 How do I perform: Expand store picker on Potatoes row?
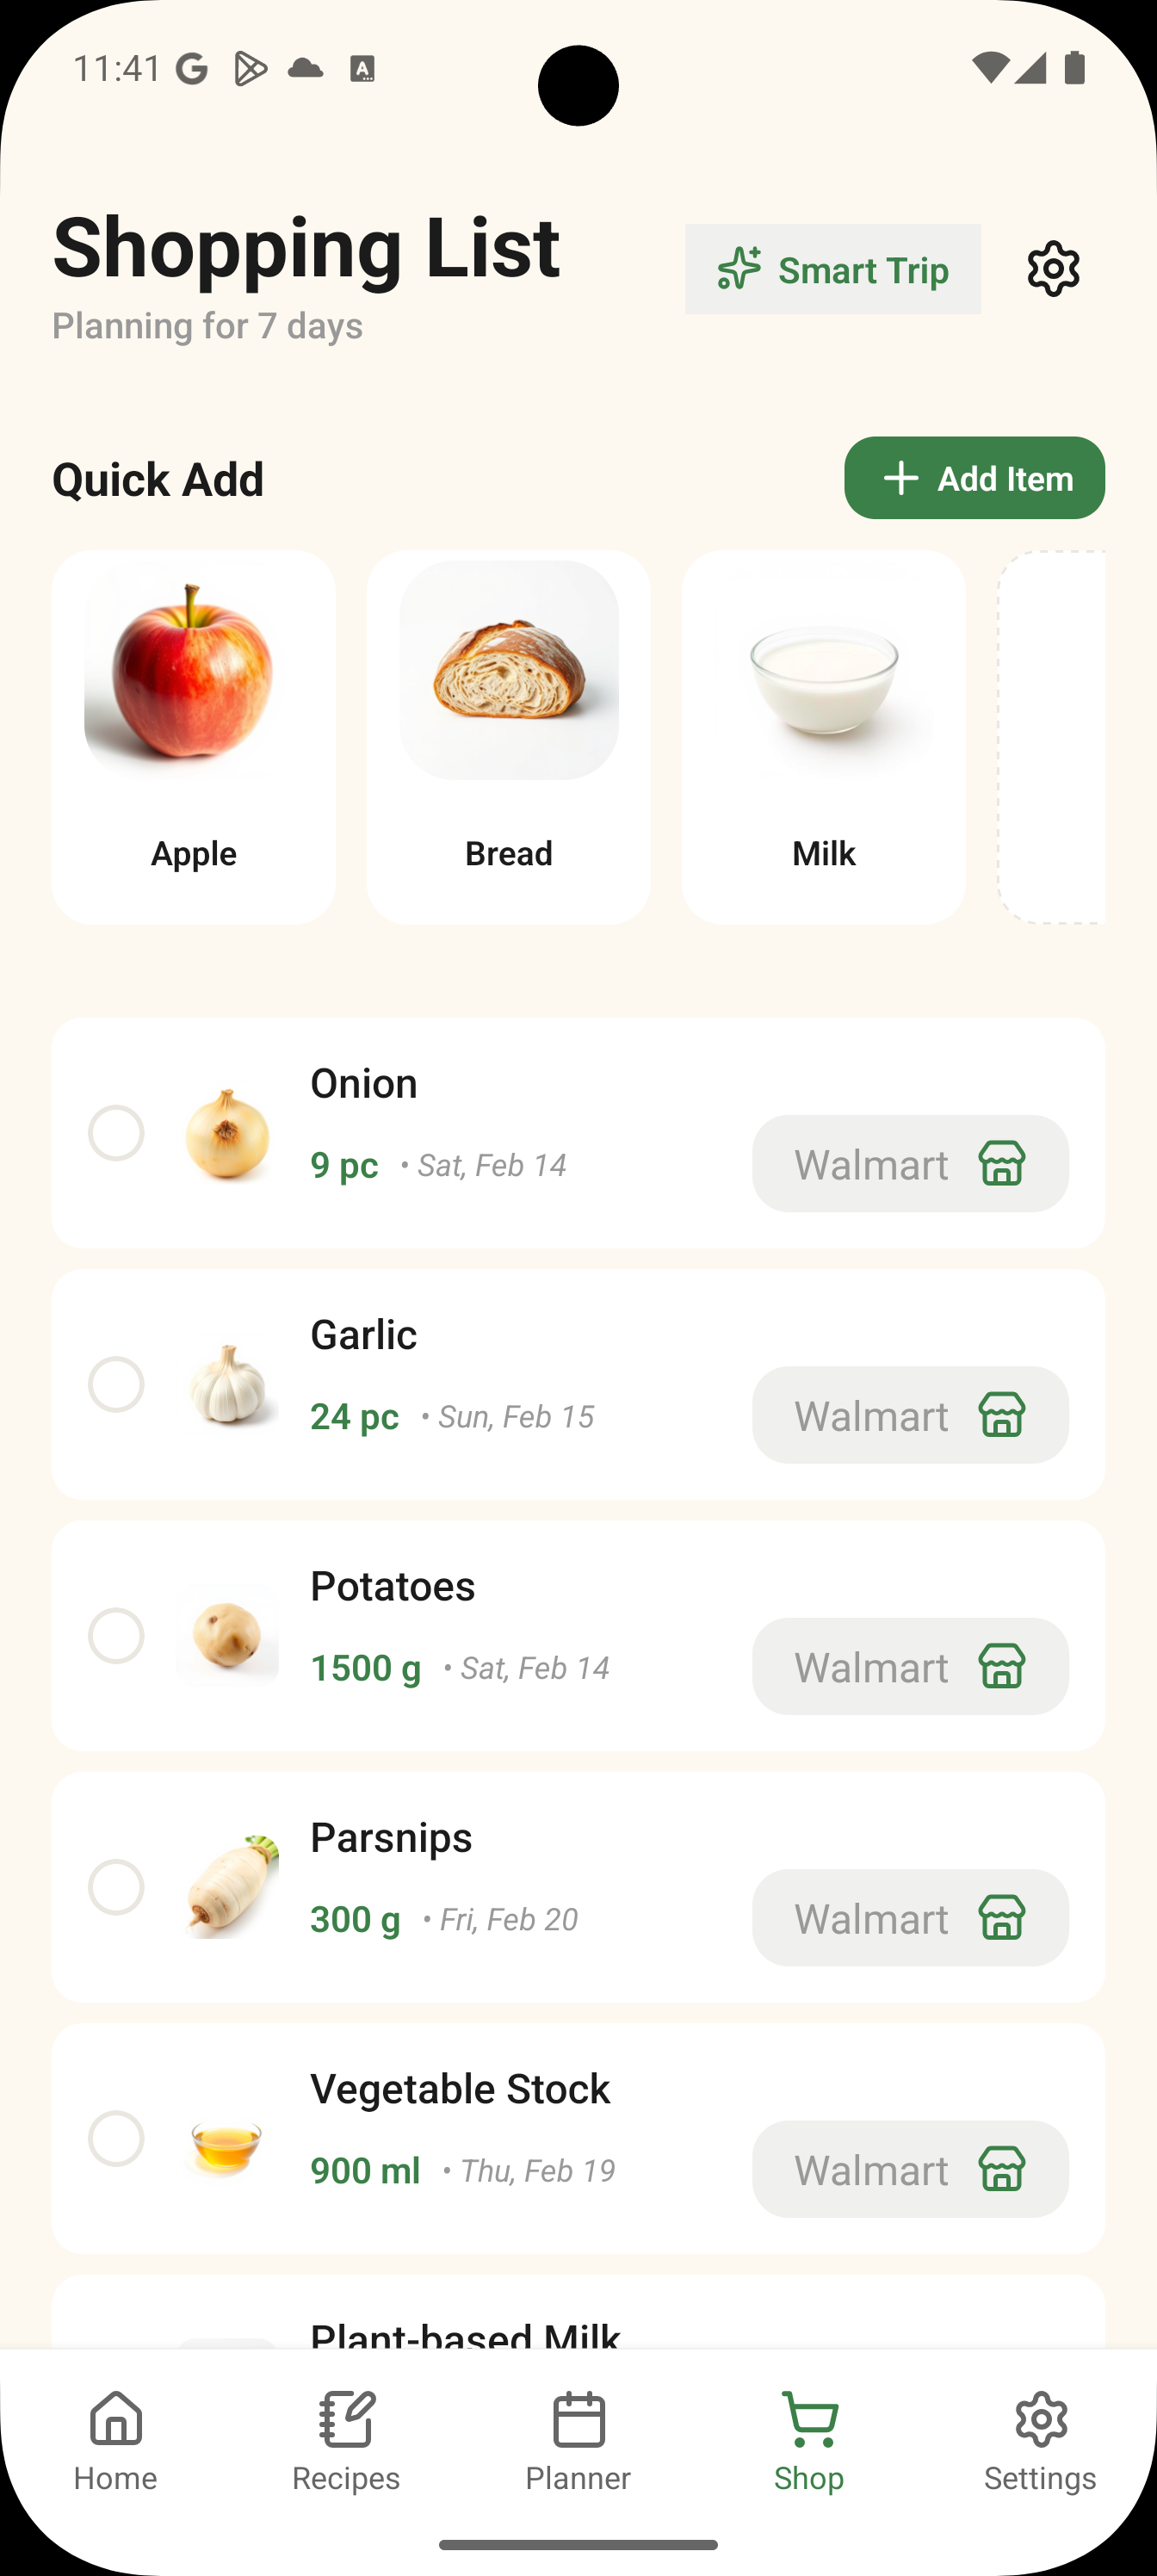909,1667
